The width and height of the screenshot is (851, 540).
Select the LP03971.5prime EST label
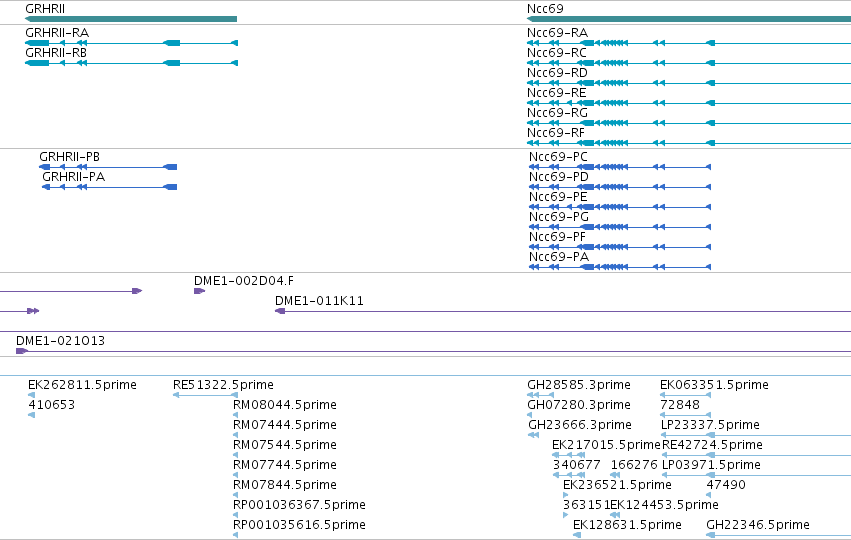(711, 465)
